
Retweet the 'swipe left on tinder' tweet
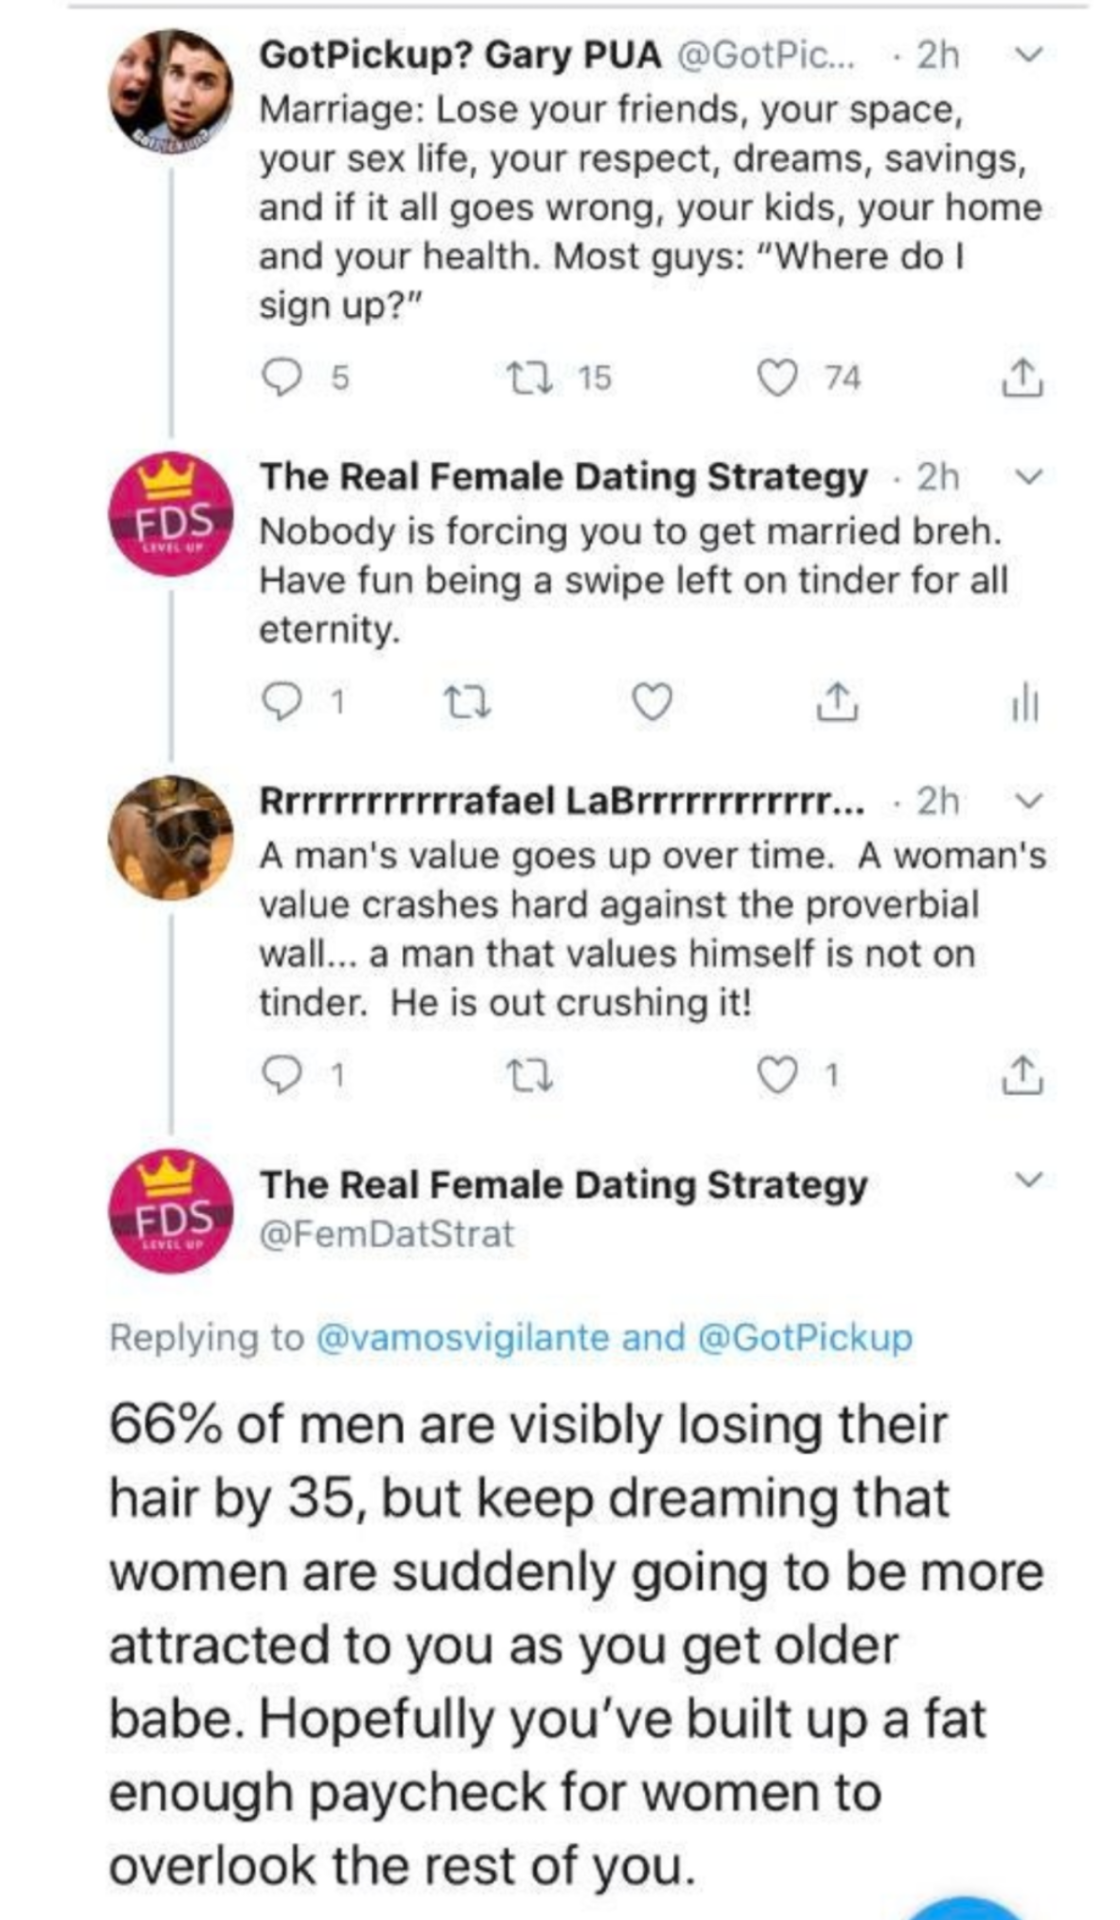(x=467, y=703)
